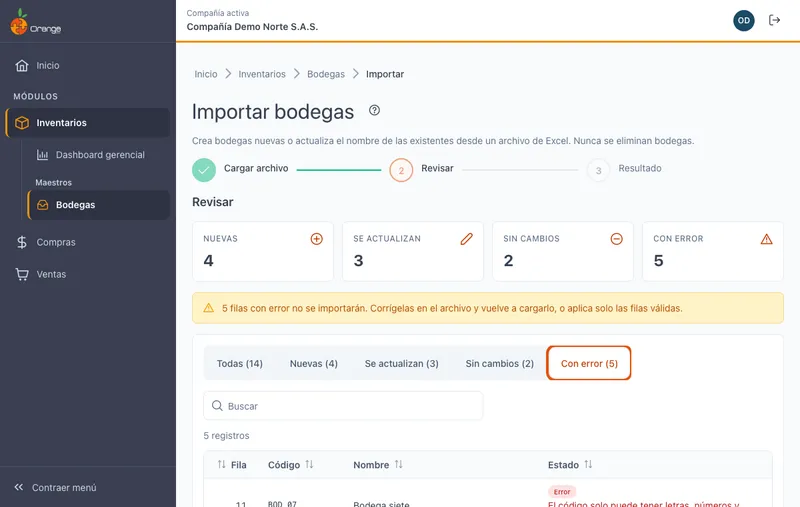The image size is (800, 507).
Task: Collapse the menu with Contraer menú
Action: coord(88,487)
